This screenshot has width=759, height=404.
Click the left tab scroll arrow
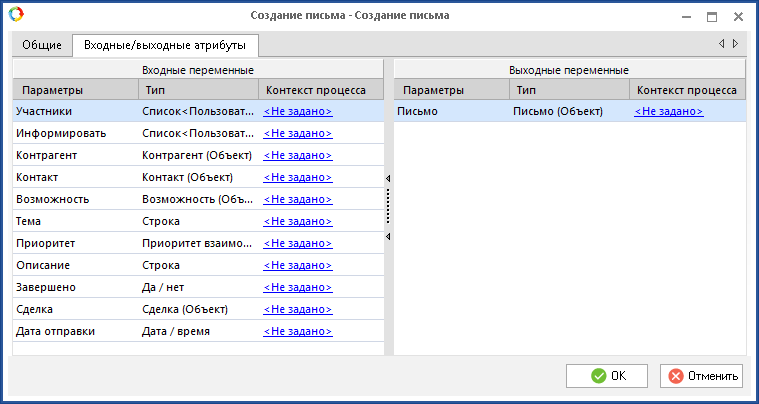click(722, 44)
